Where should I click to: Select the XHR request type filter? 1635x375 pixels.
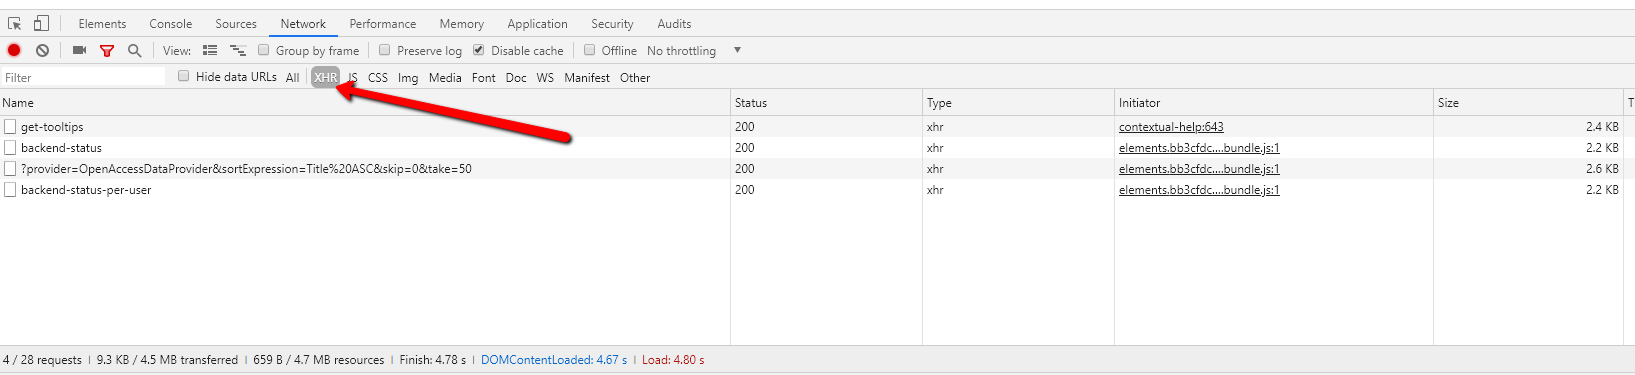coord(325,77)
